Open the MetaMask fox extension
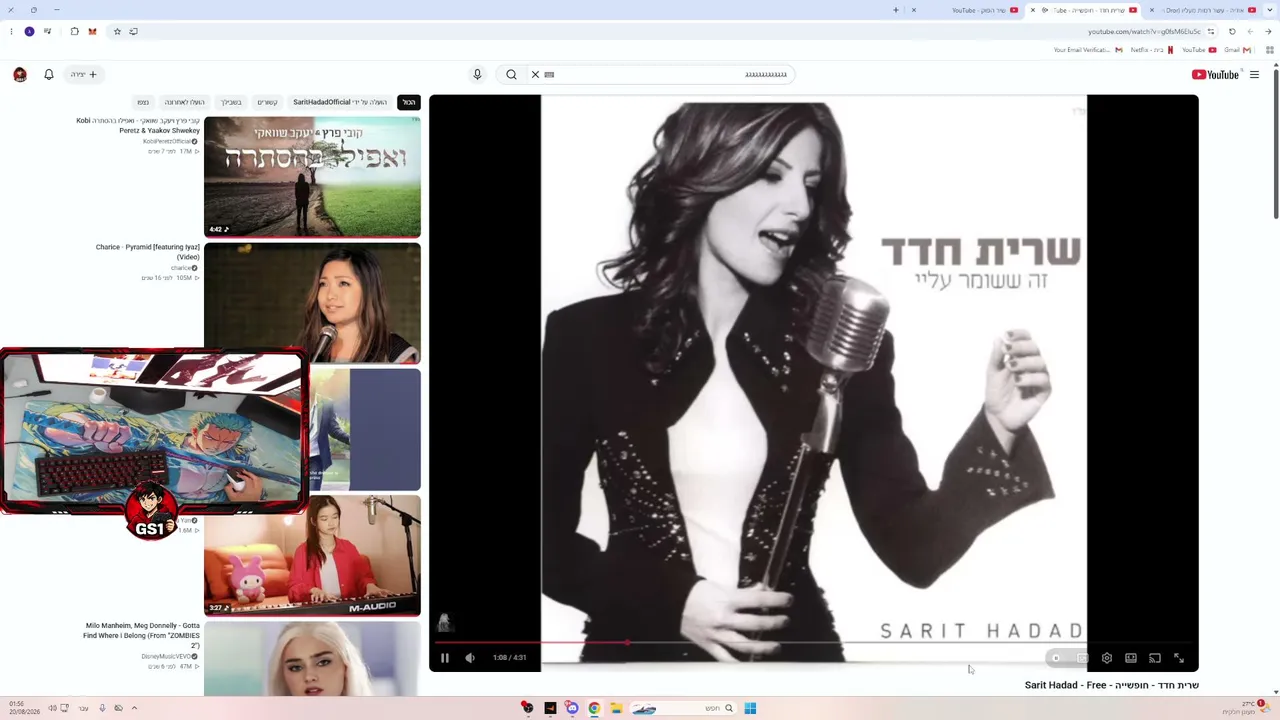The image size is (1280, 720). pos(92,31)
